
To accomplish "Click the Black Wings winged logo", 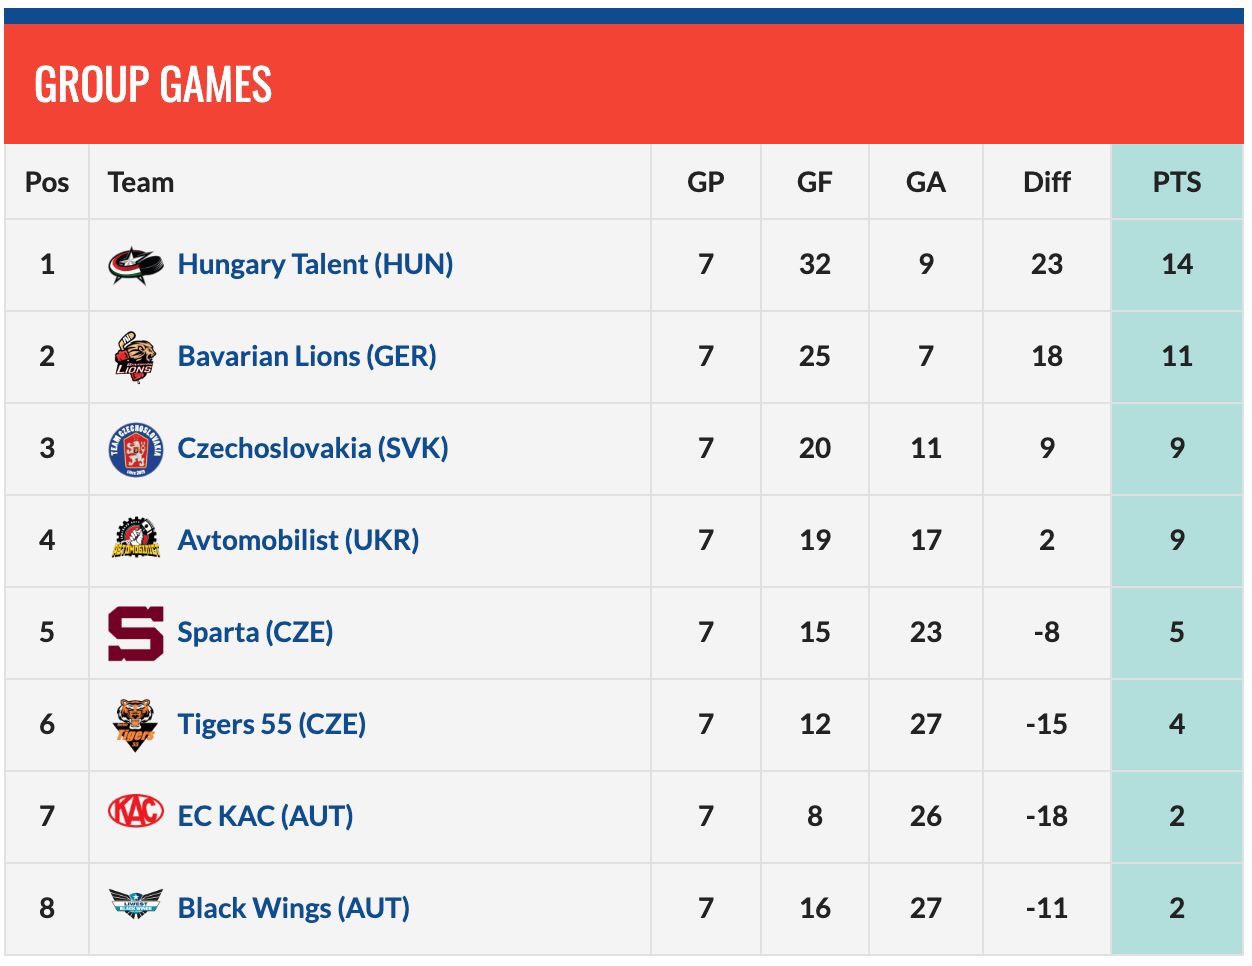I will pyautogui.click(x=135, y=904).
